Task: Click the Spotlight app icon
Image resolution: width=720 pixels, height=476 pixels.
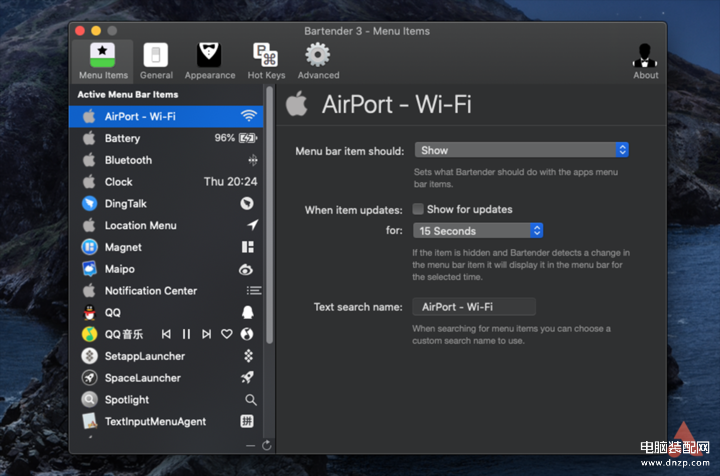Action: point(90,399)
